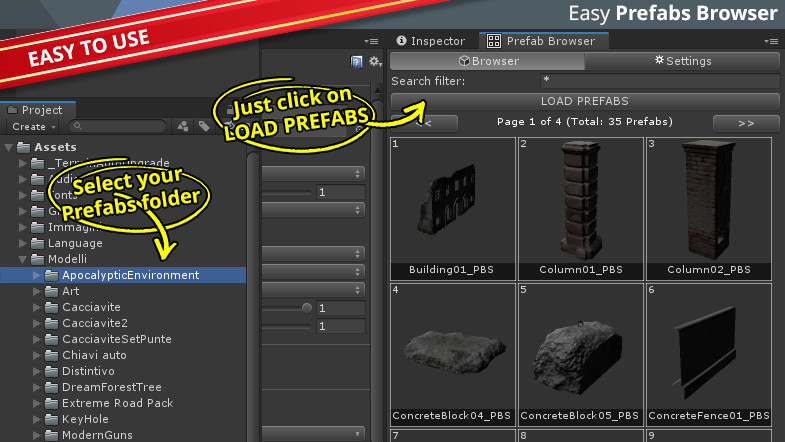
Task: Expand the CacciaviteSetPunte folder
Action: coord(37,339)
